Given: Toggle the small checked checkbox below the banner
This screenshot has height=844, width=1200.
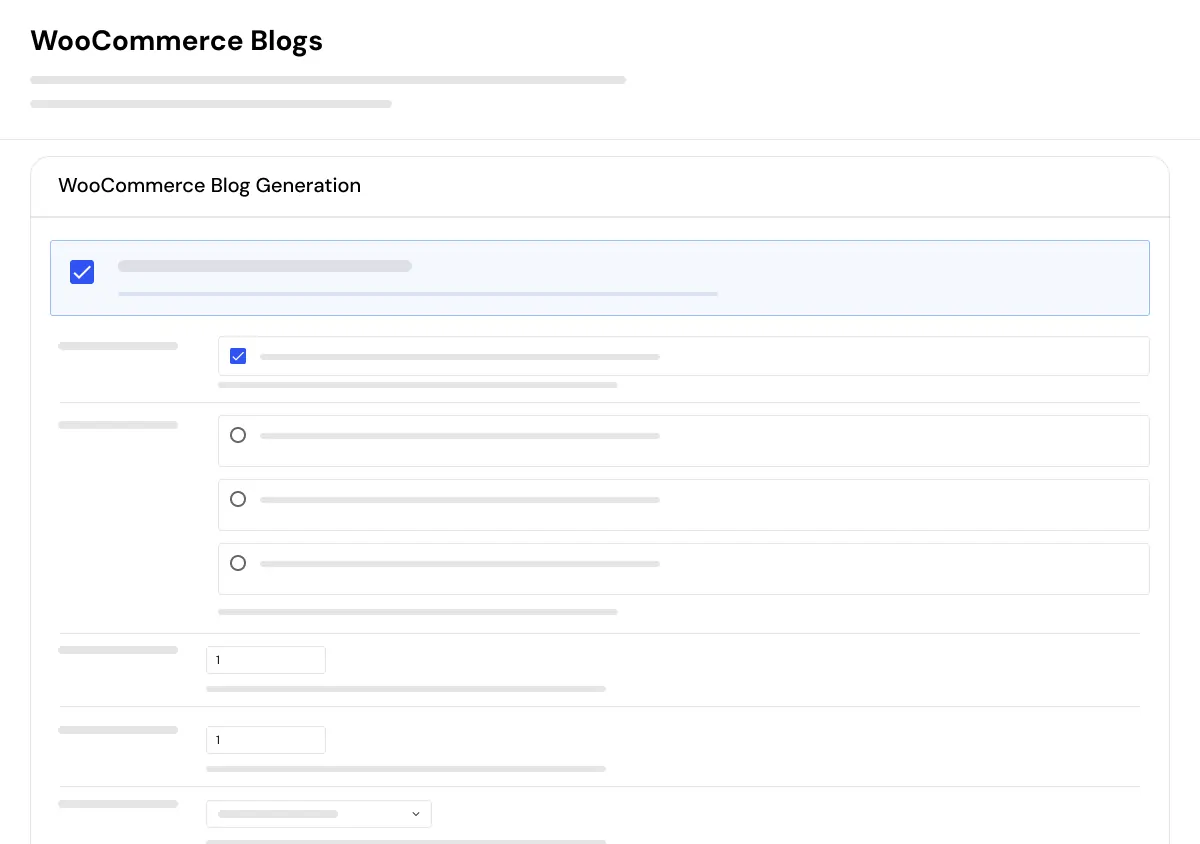Looking at the screenshot, I should 238,356.
